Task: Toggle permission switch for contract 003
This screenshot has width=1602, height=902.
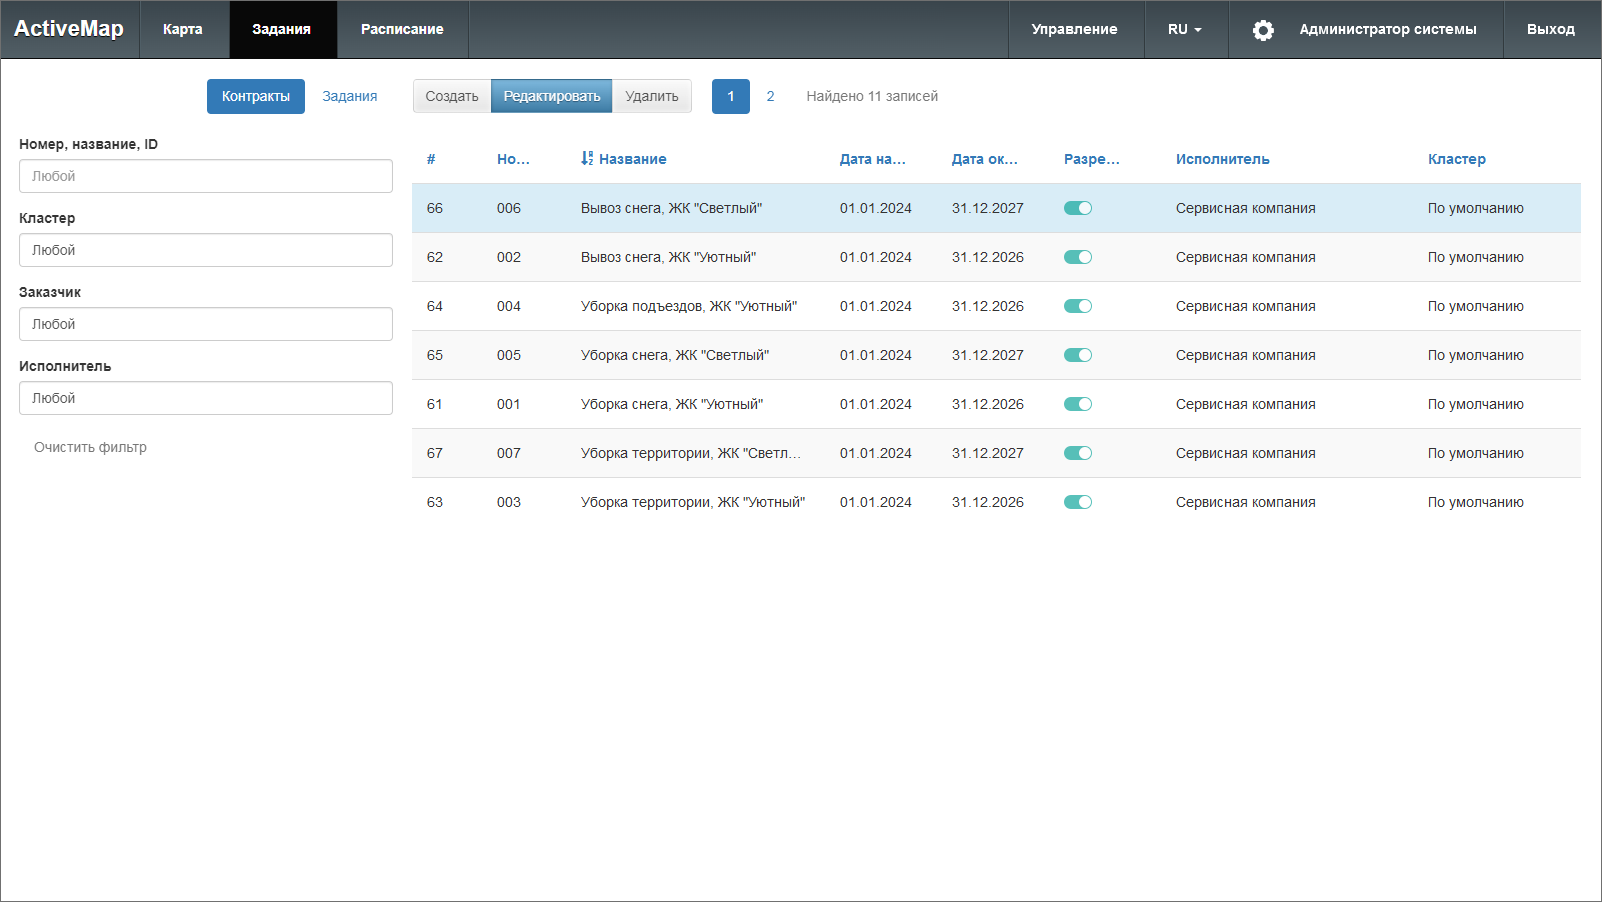Action: [1078, 502]
